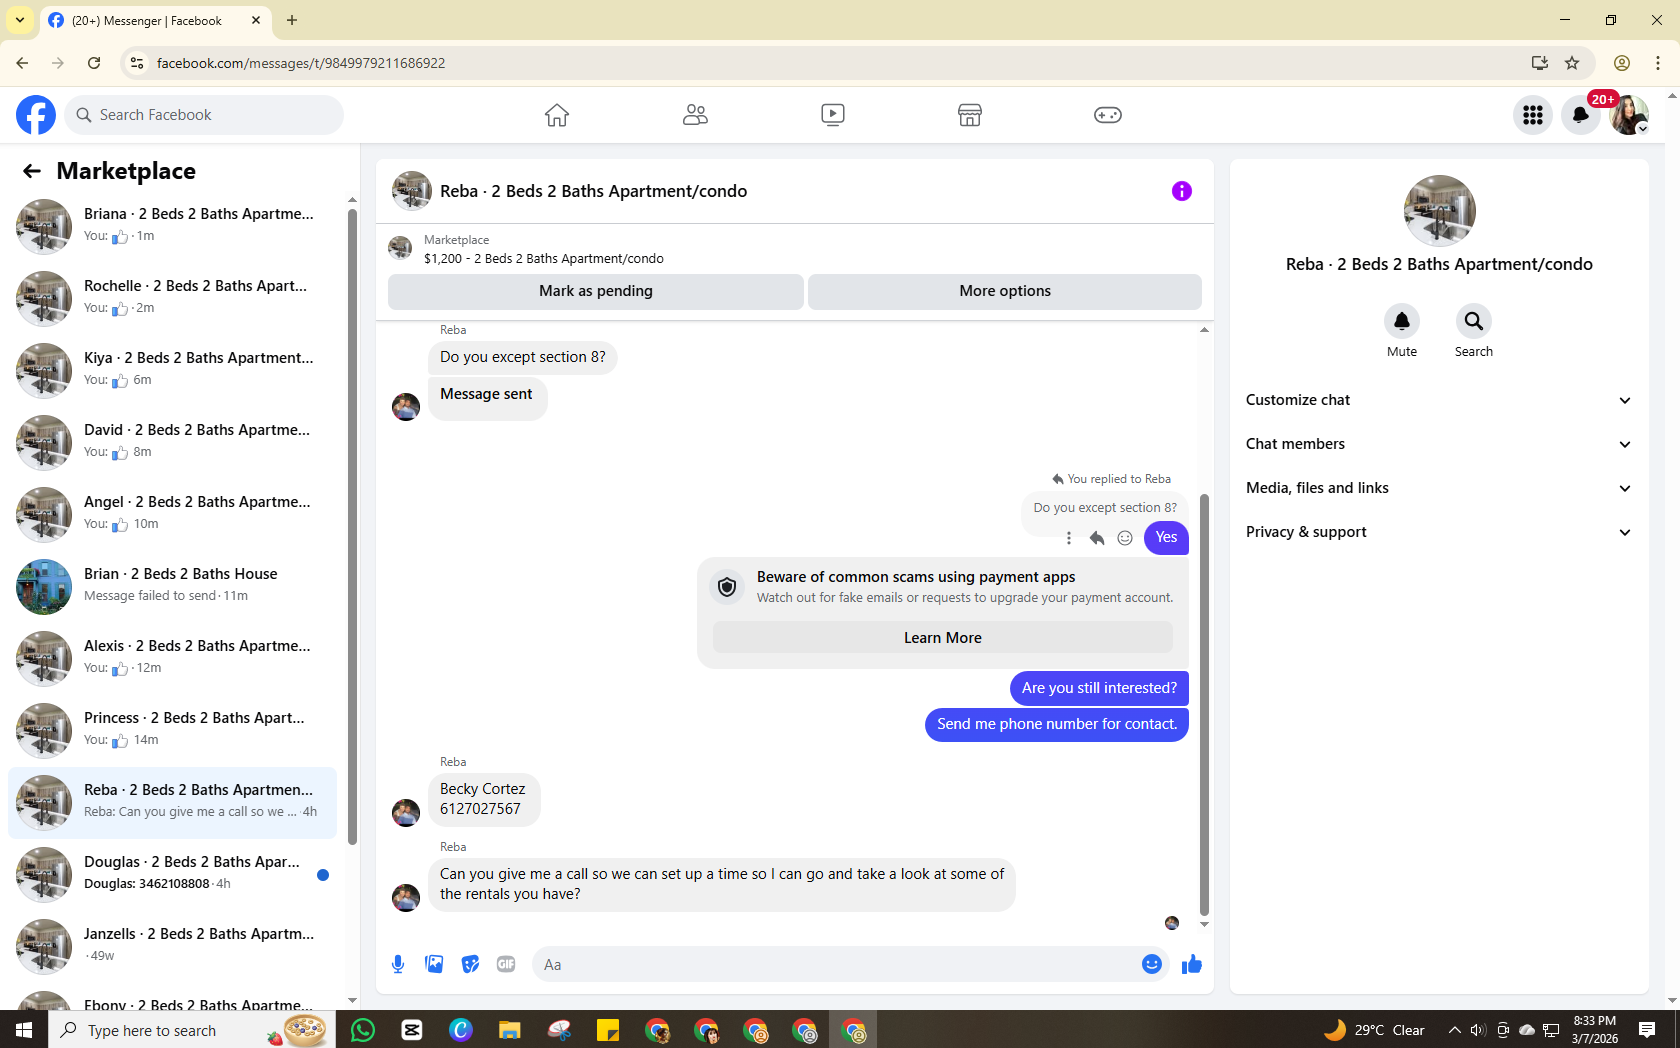Open the unread Douglas conversation
Image resolution: width=1680 pixels, height=1048 pixels.
tap(172, 873)
